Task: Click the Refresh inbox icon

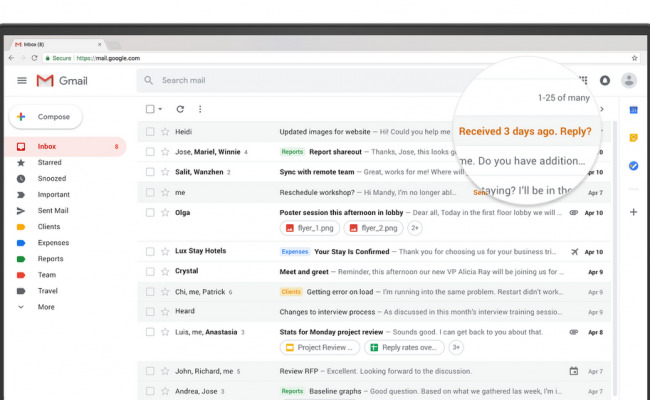Action: click(x=180, y=109)
